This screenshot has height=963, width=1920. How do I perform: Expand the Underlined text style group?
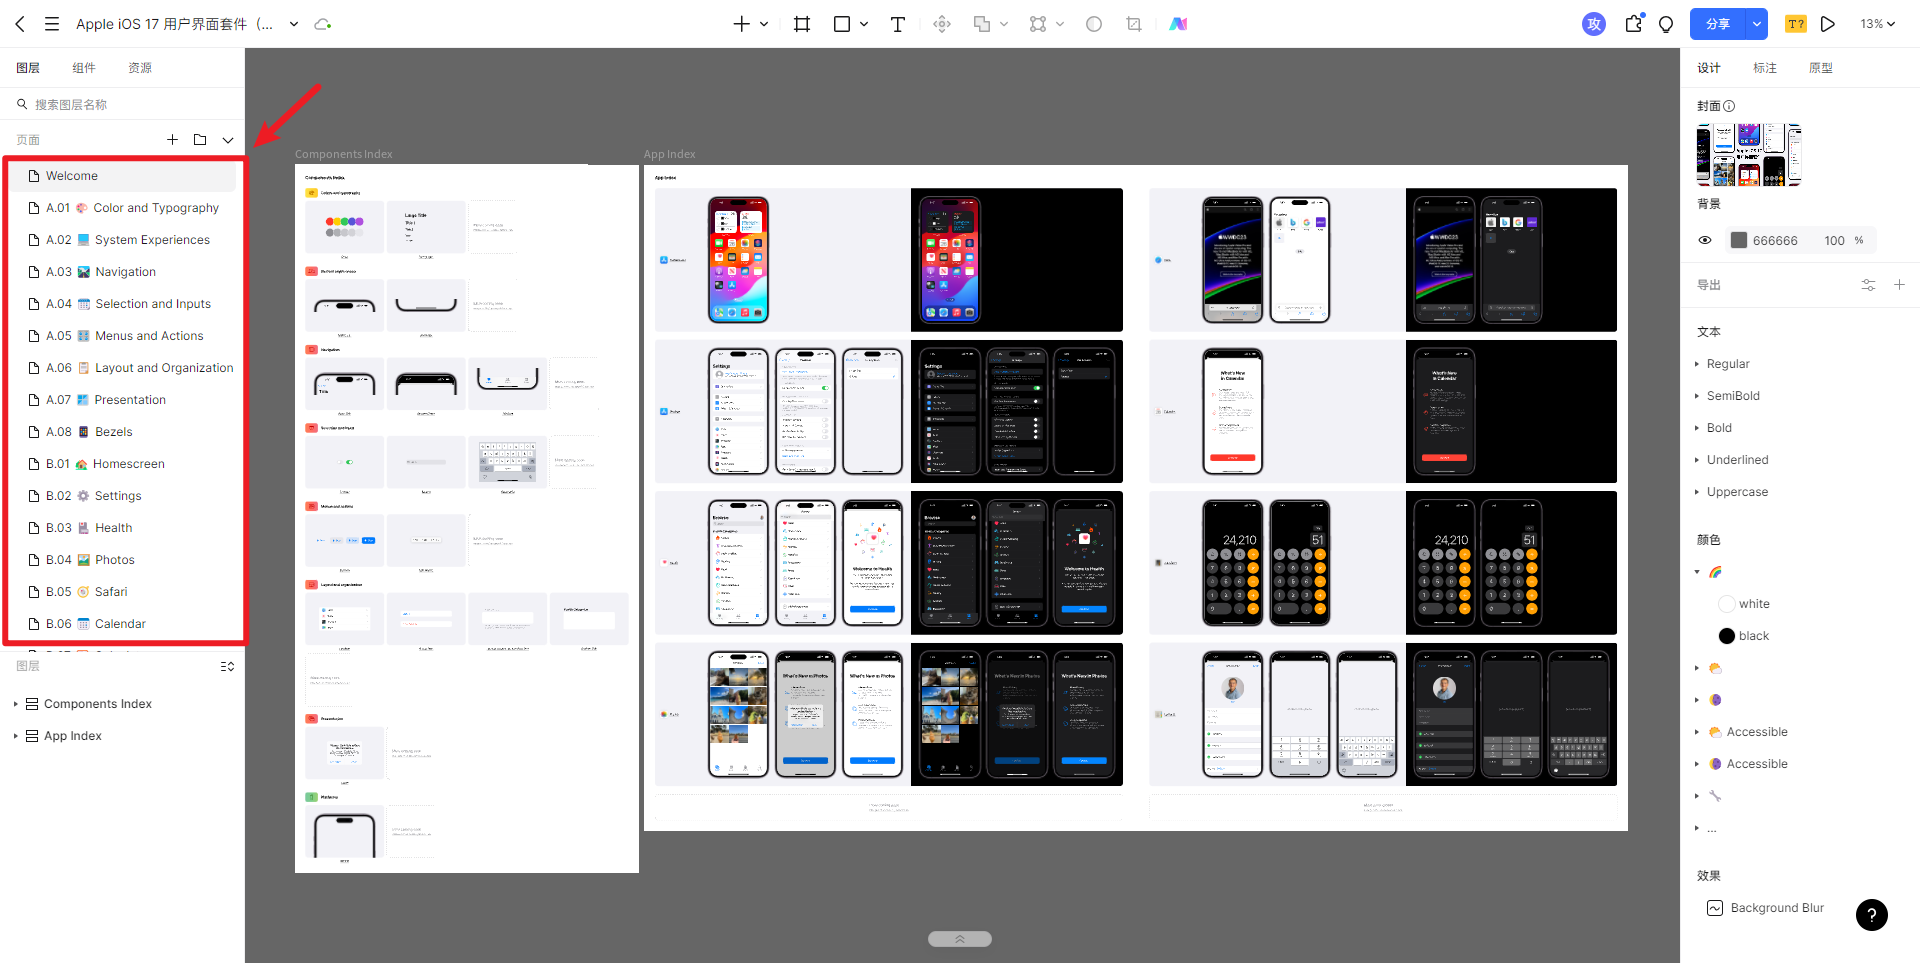1697,460
